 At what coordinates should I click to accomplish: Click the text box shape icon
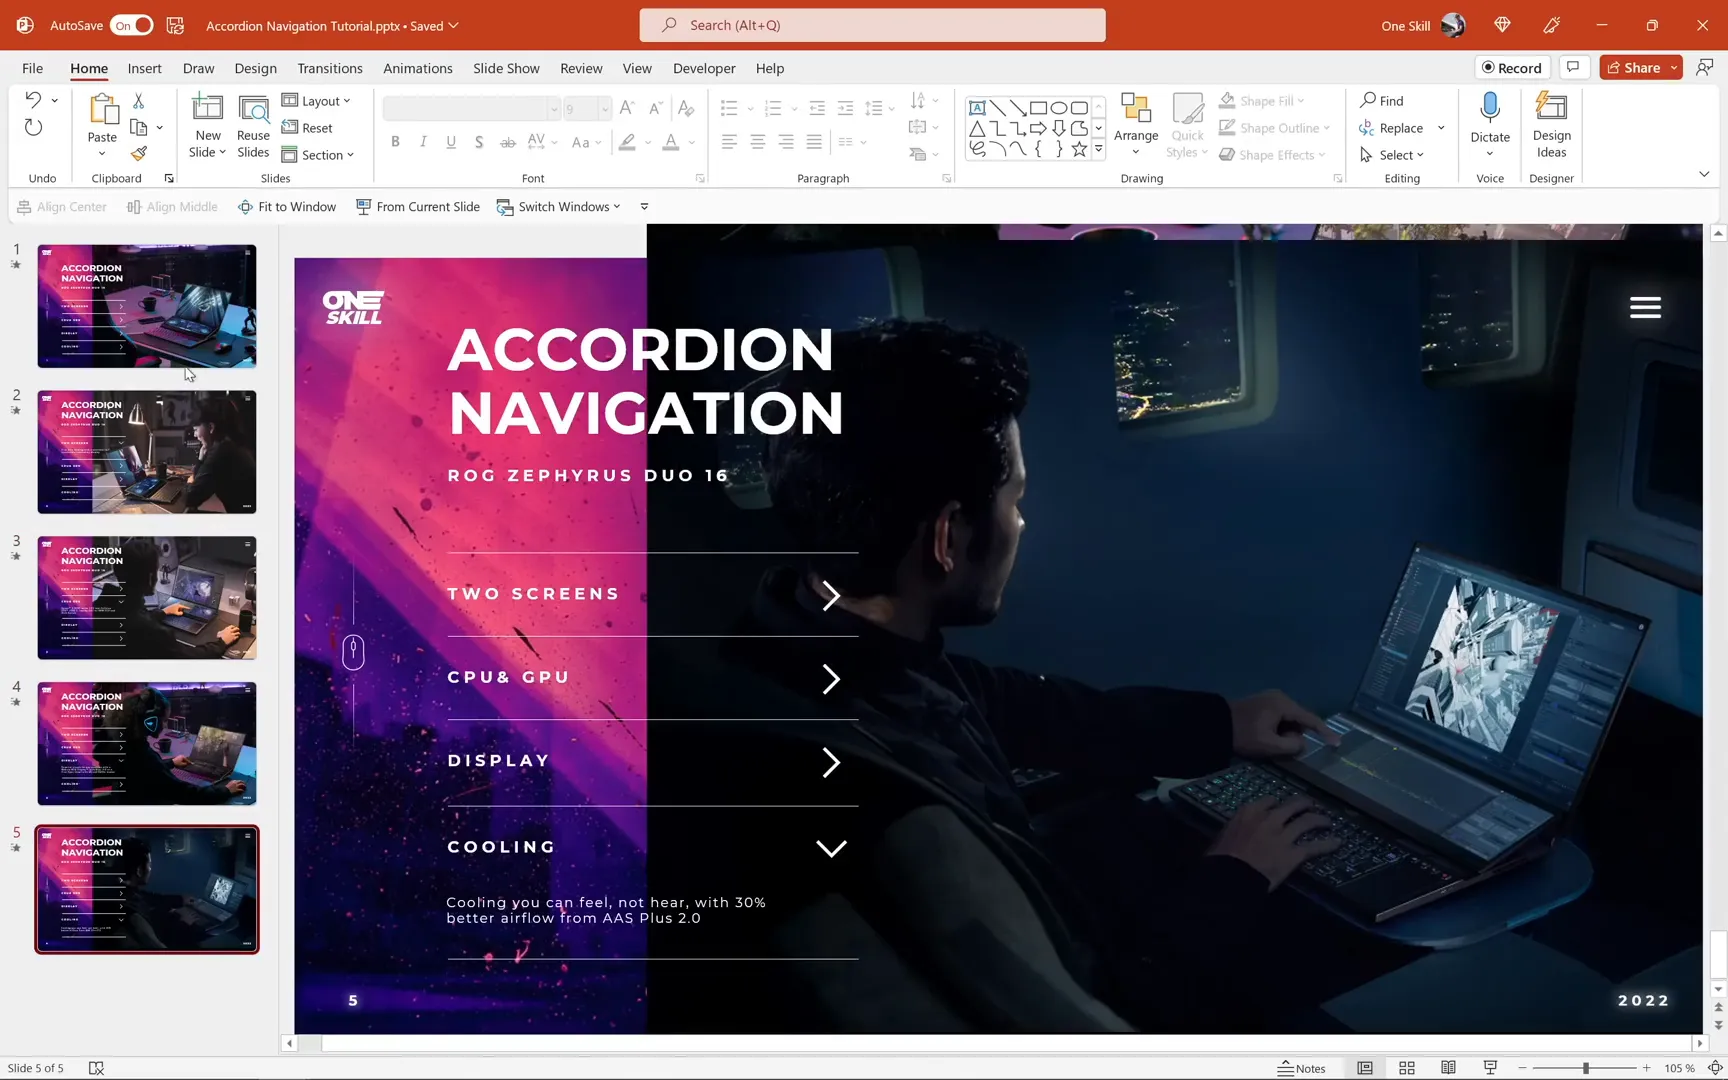point(977,108)
